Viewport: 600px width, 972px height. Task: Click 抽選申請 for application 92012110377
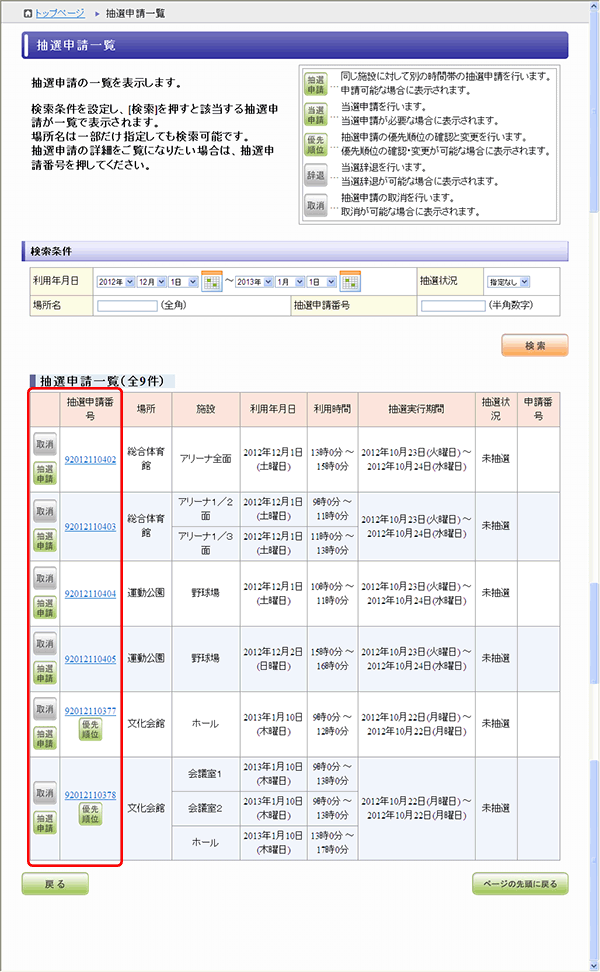point(45,738)
